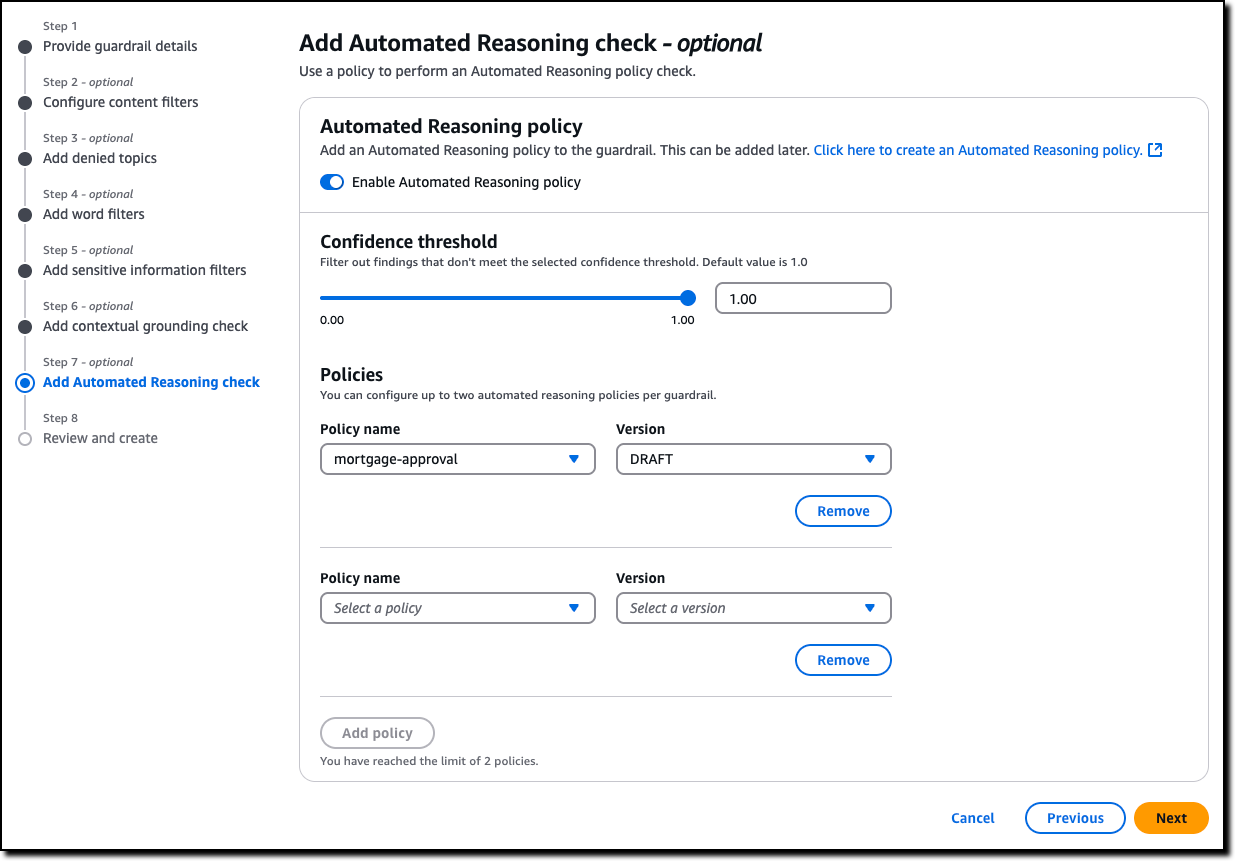Image resolution: width=1235 pixels, height=861 pixels.
Task: Click Step 5 sensitive information circle indicator
Action: click(x=25, y=271)
